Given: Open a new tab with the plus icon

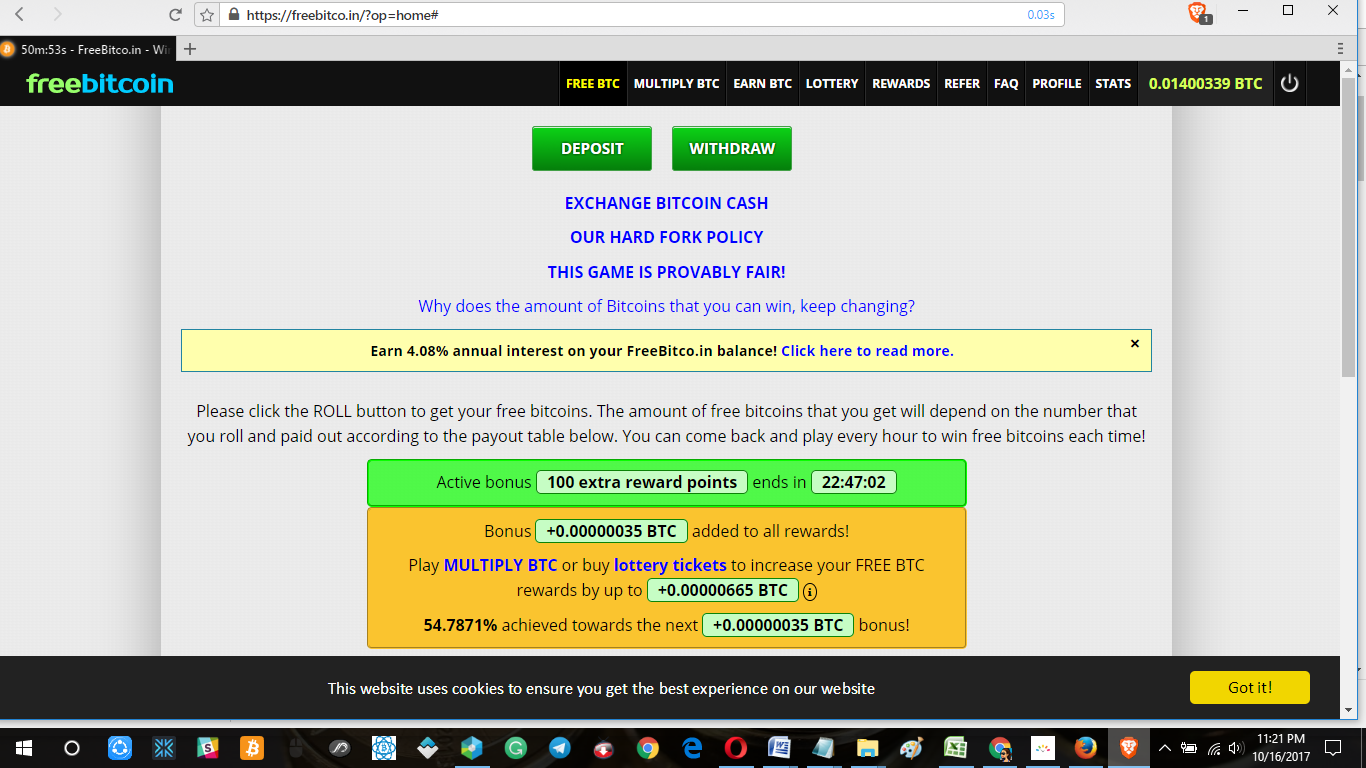Looking at the screenshot, I should pos(190,49).
